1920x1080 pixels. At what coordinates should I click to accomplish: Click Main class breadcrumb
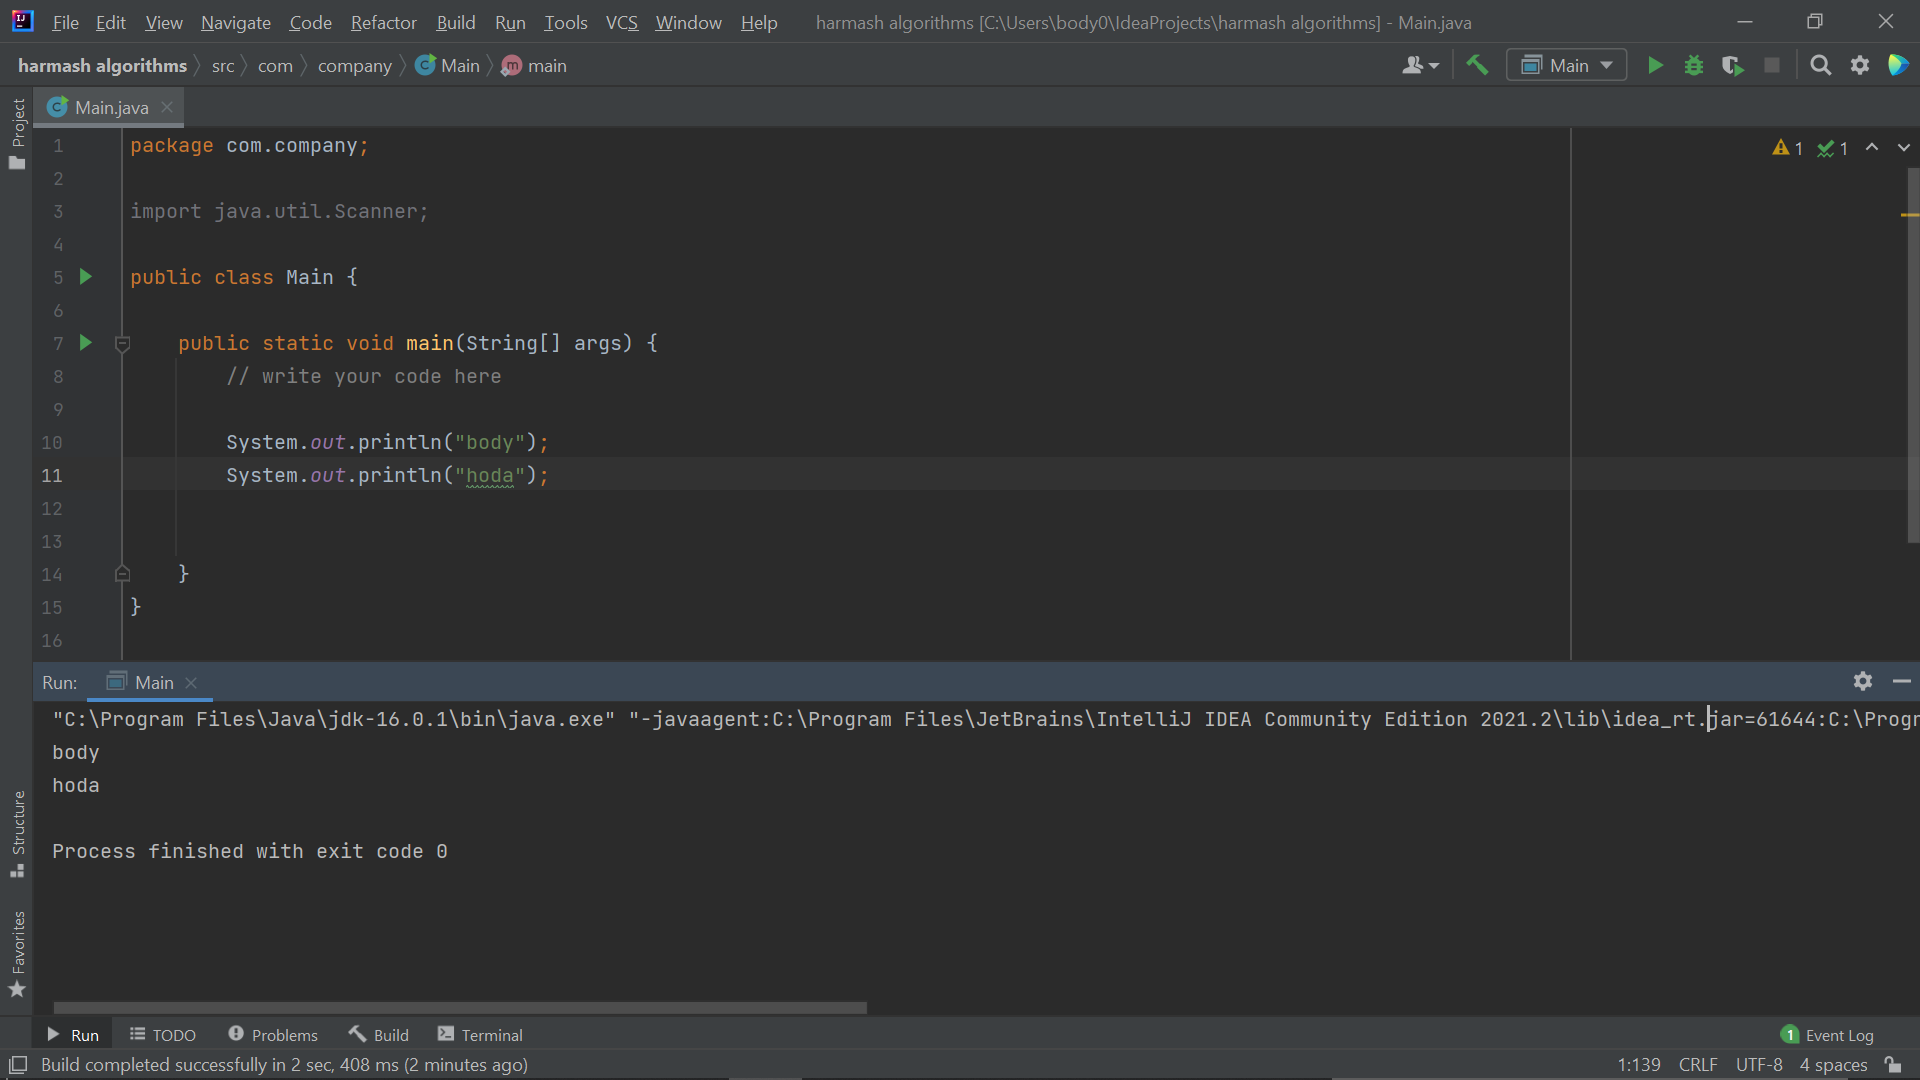[448, 65]
